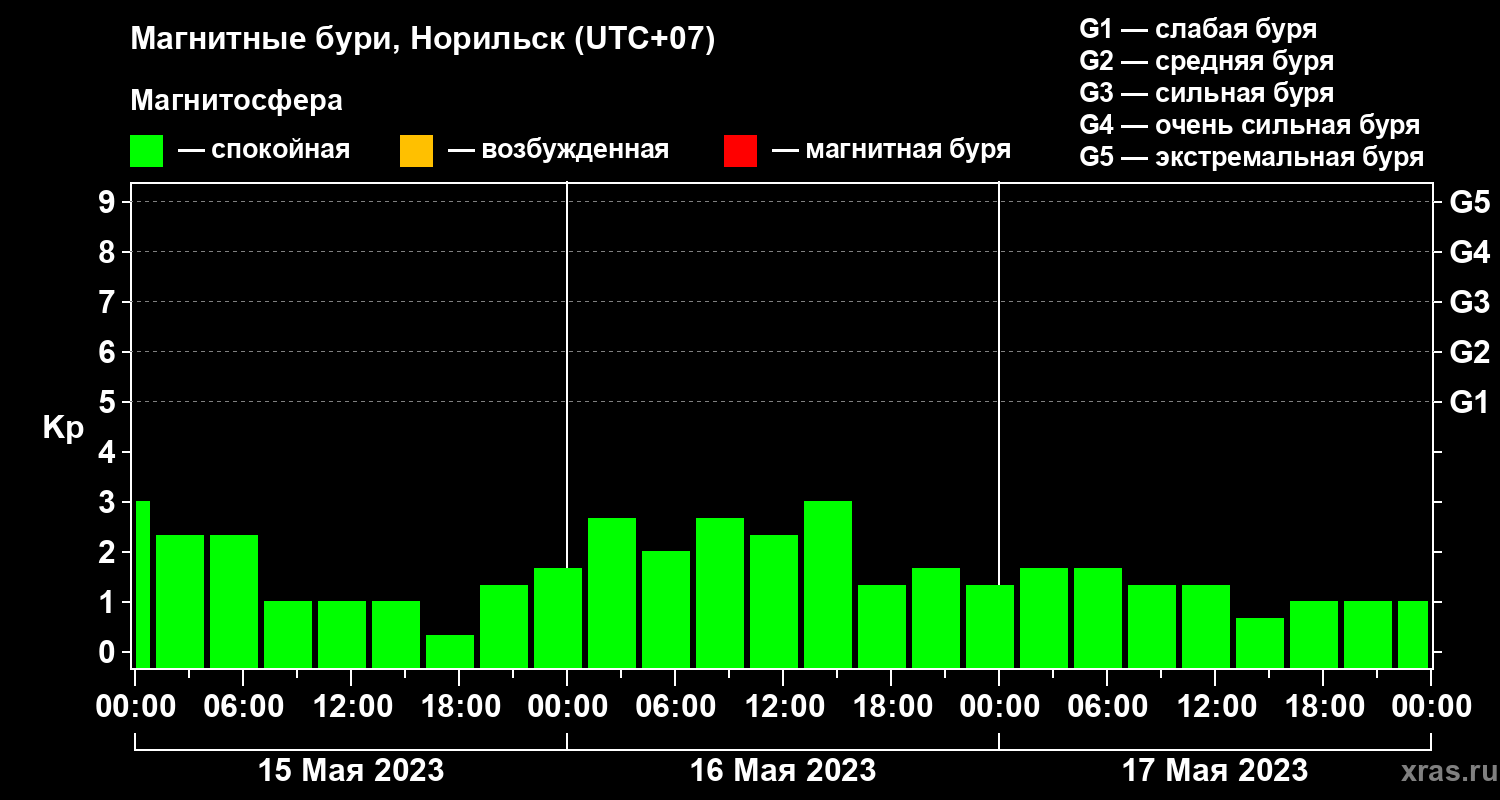Click the G3 label on right axis
The image size is (1500, 800).
click(1469, 302)
